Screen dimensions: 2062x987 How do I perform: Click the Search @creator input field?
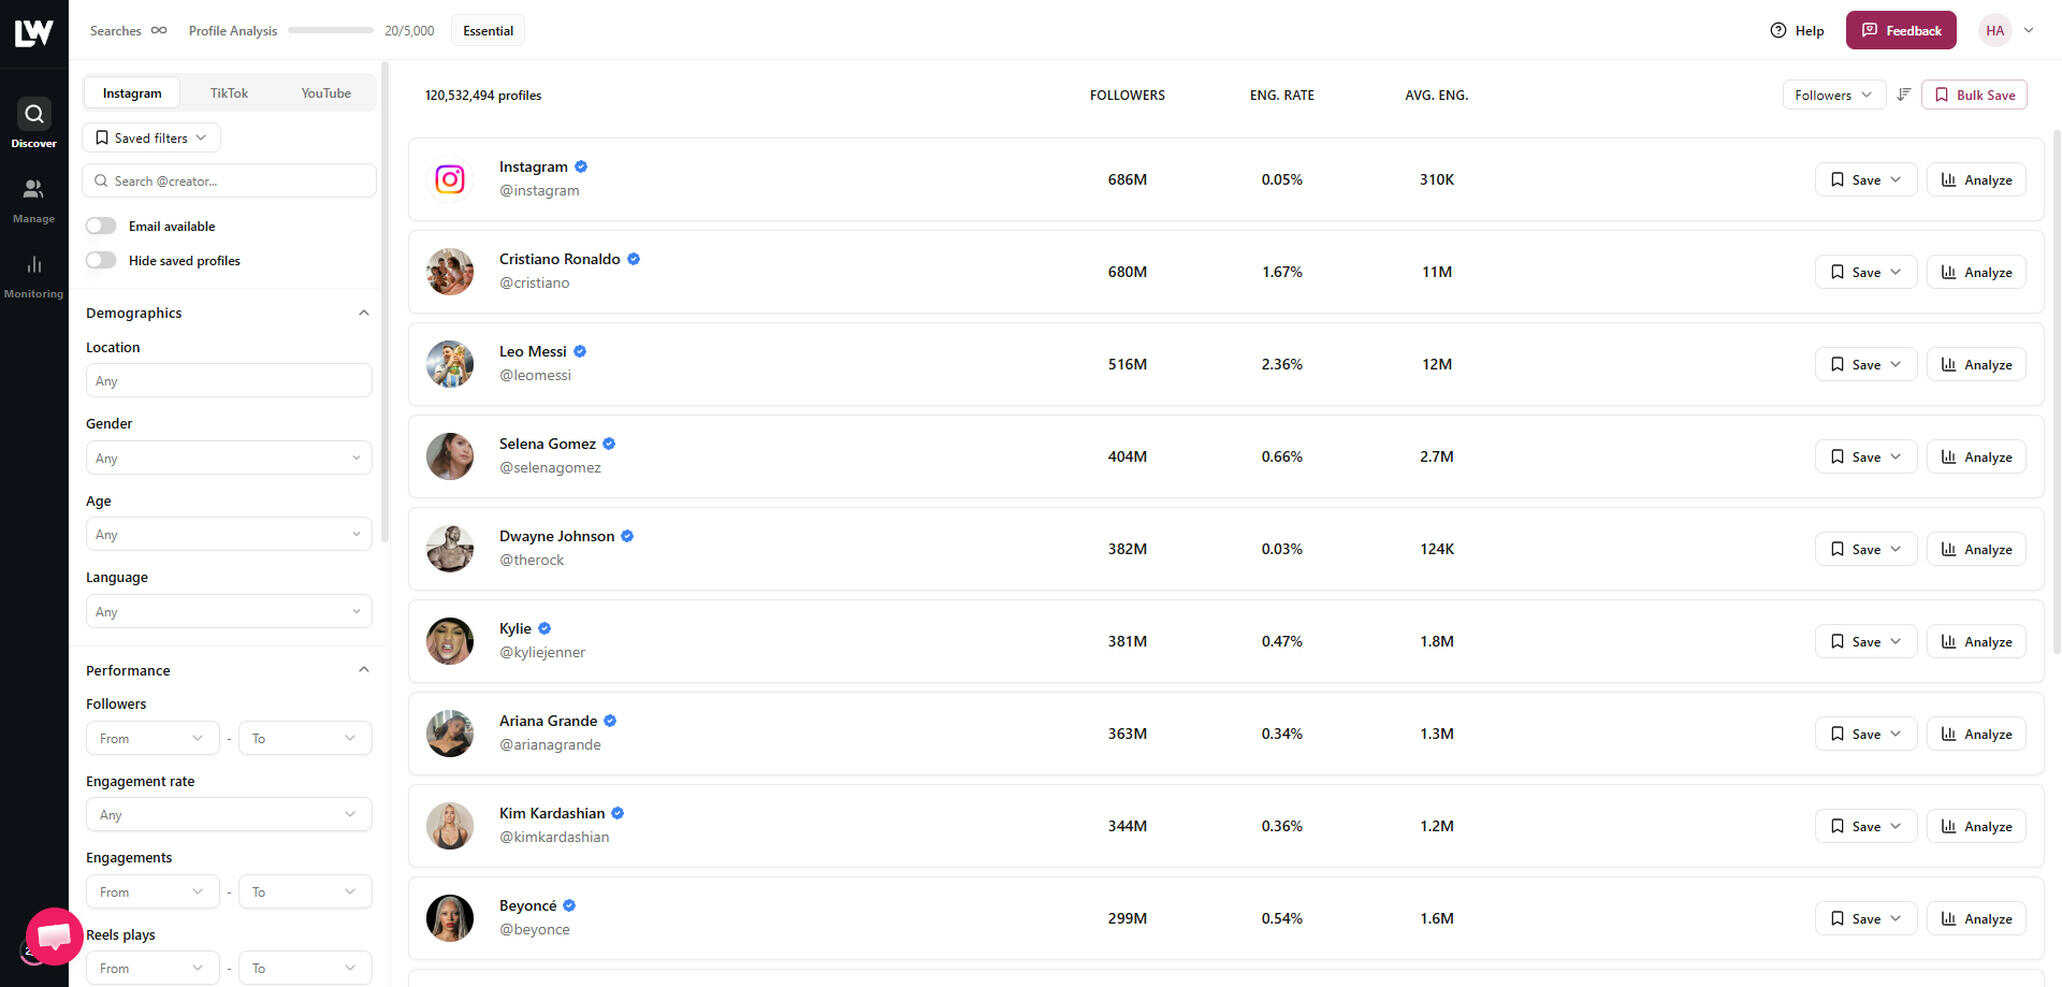point(229,181)
